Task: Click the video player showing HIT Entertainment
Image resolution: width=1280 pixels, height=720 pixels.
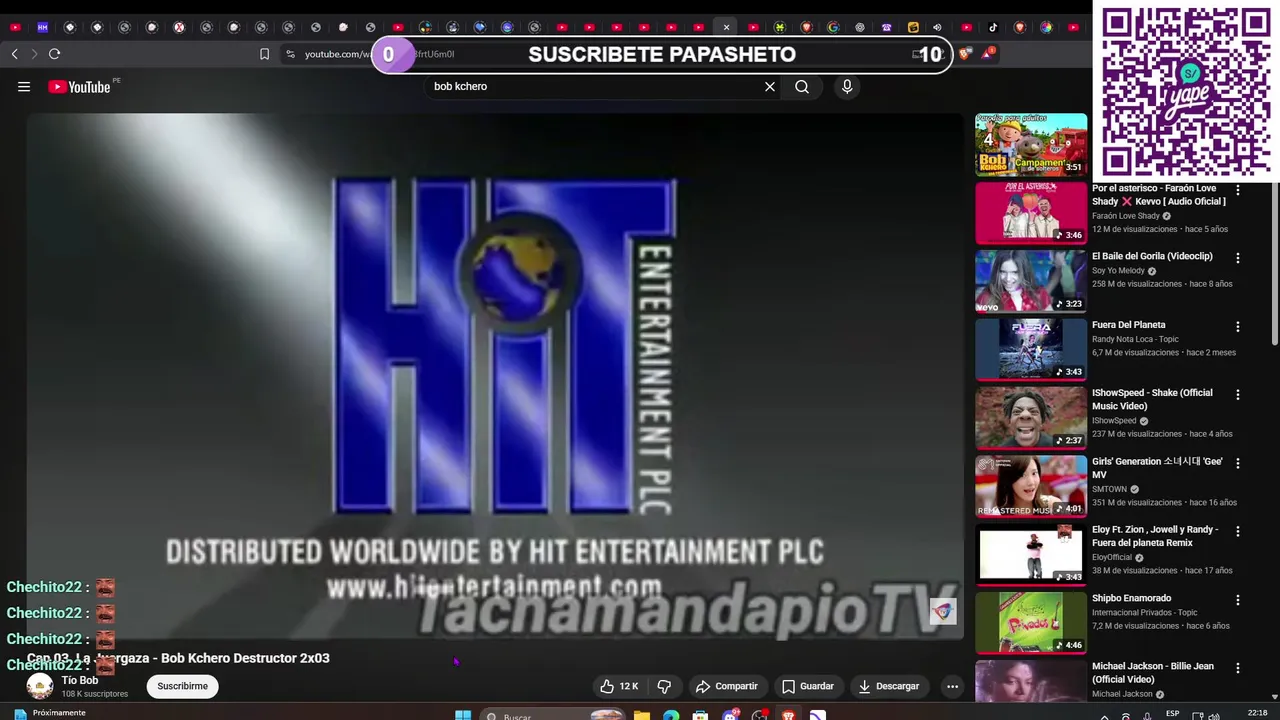Action: pos(495,376)
